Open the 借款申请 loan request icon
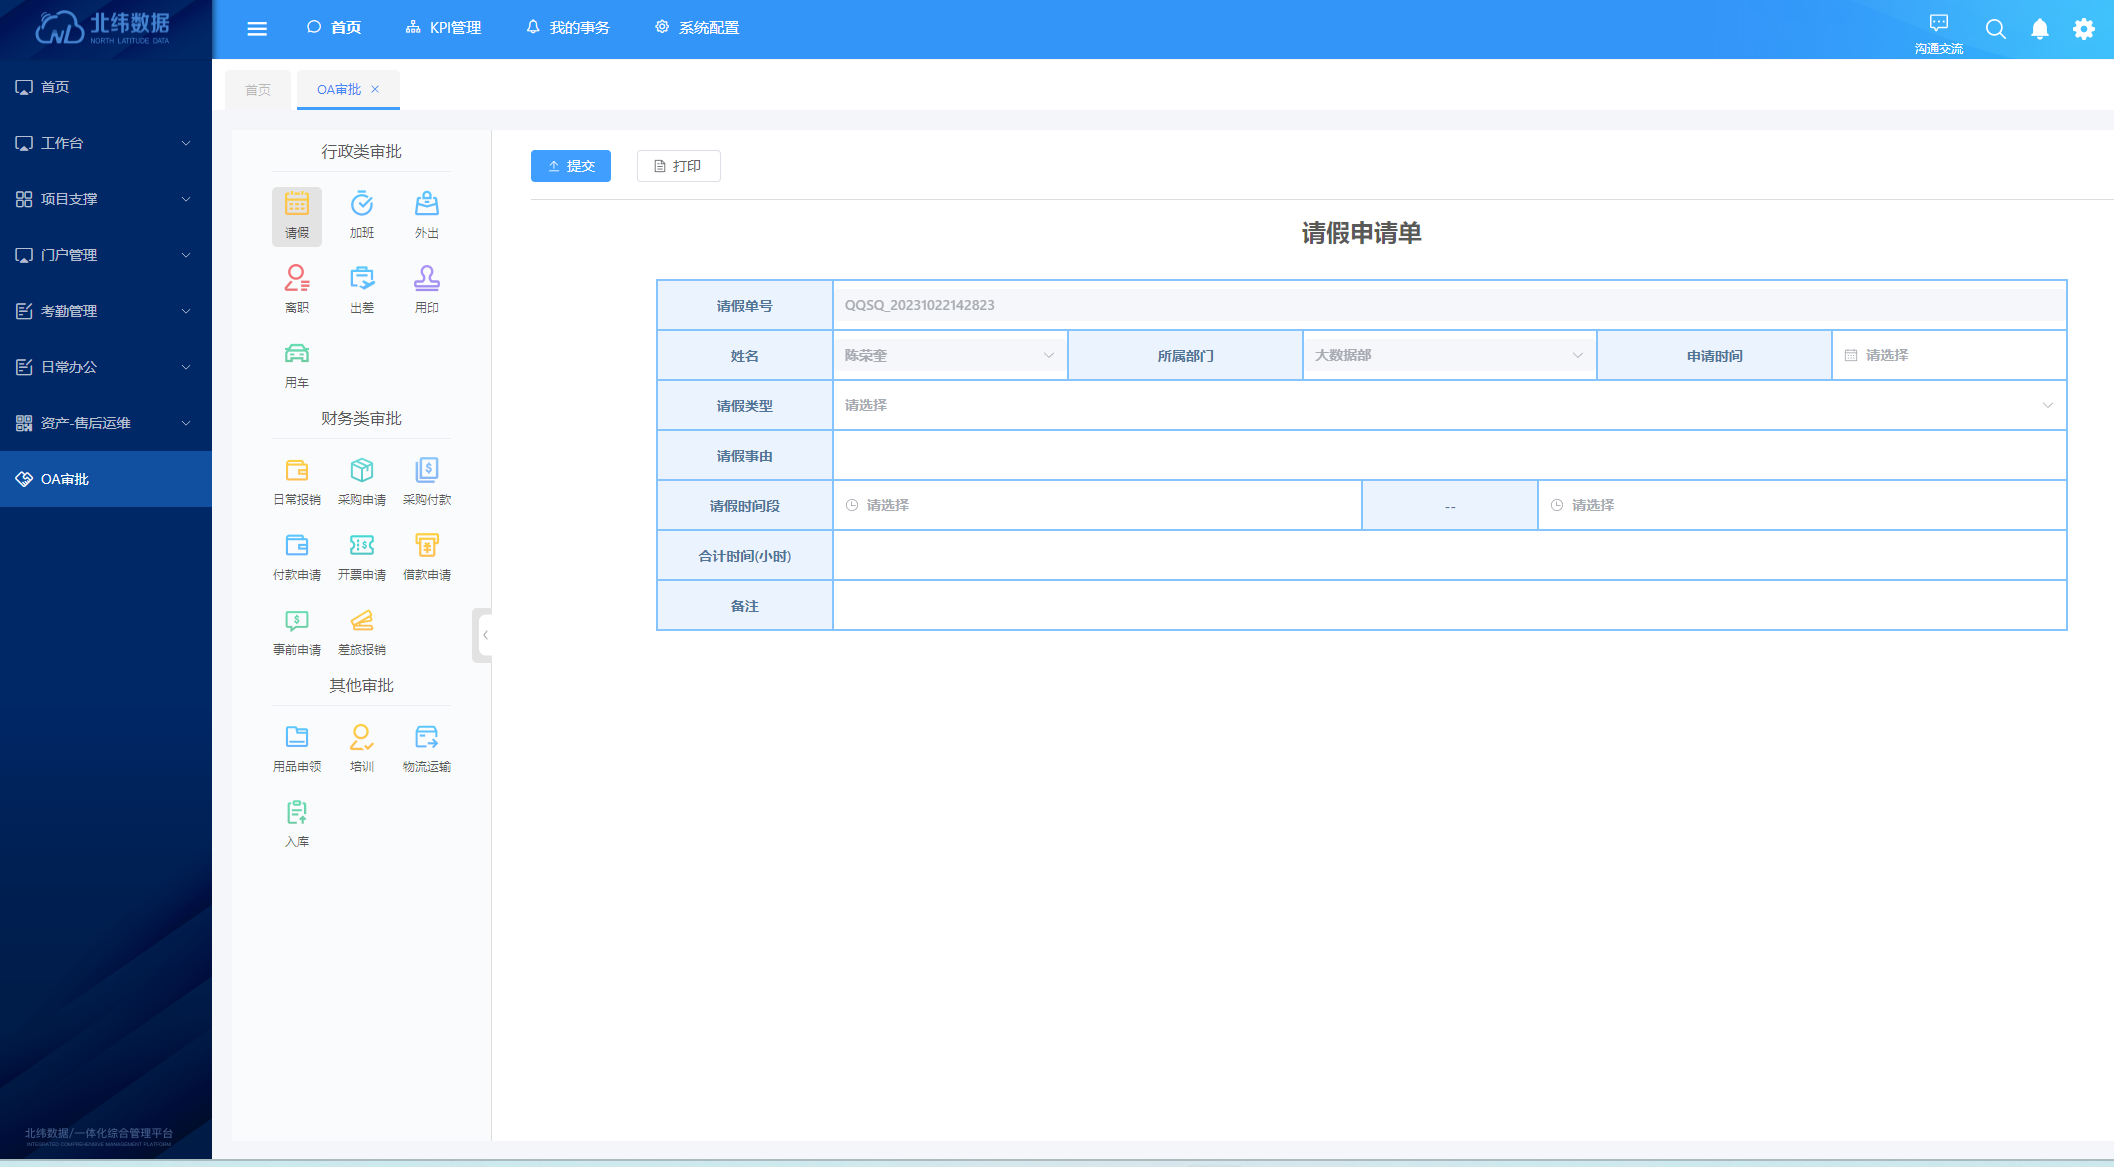 tap(427, 557)
